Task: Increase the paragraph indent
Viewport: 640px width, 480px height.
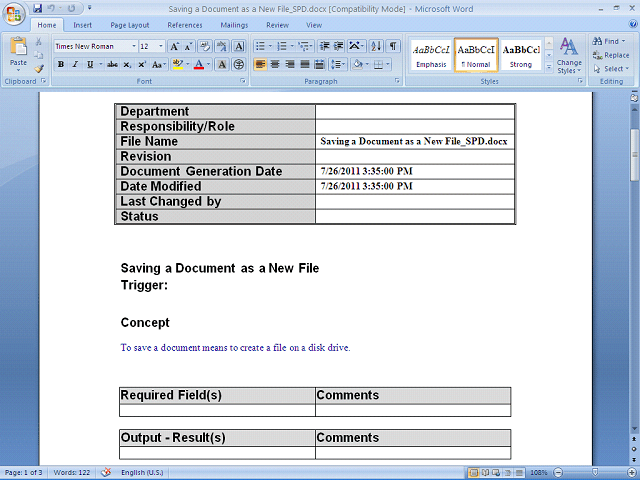Action: (x=338, y=46)
